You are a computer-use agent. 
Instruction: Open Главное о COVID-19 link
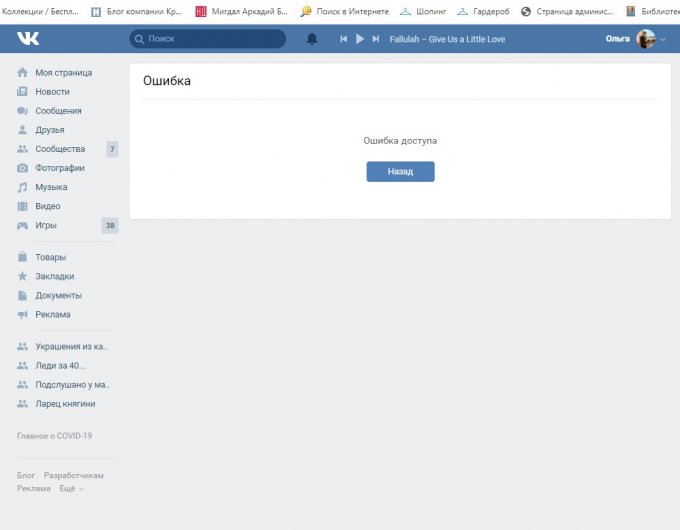(x=54, y=436)
